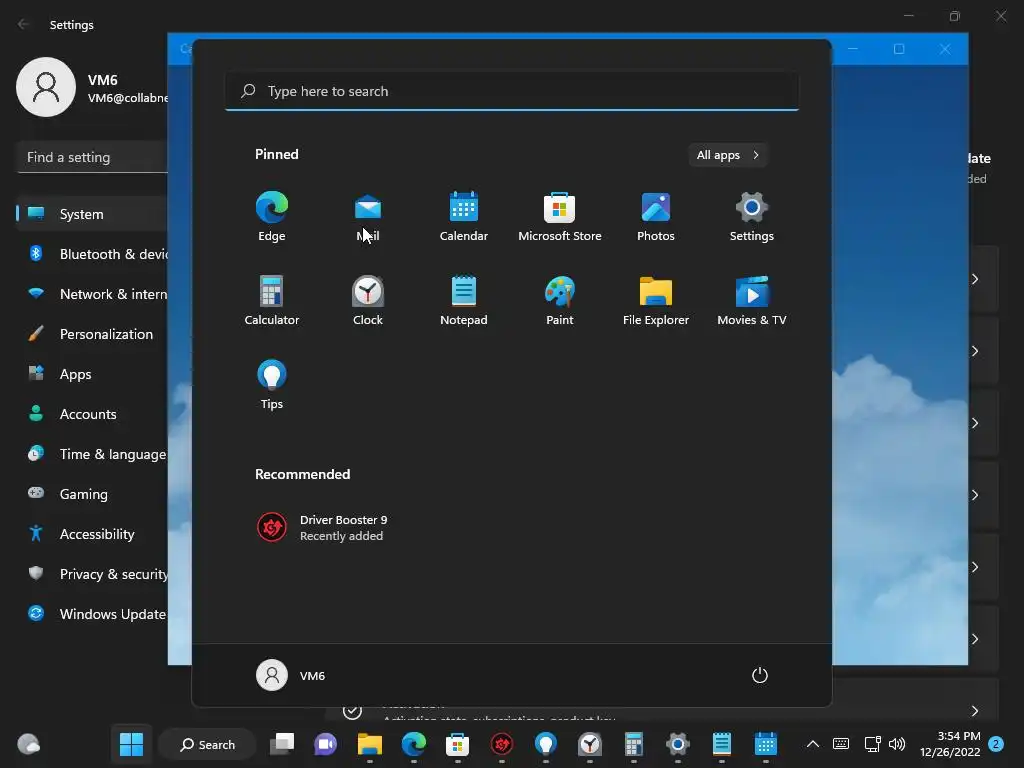The image size is (1024, 768).
Task: Switch to Calendar on taskbar
Action: pyautogui.click(x=765, y=744)
